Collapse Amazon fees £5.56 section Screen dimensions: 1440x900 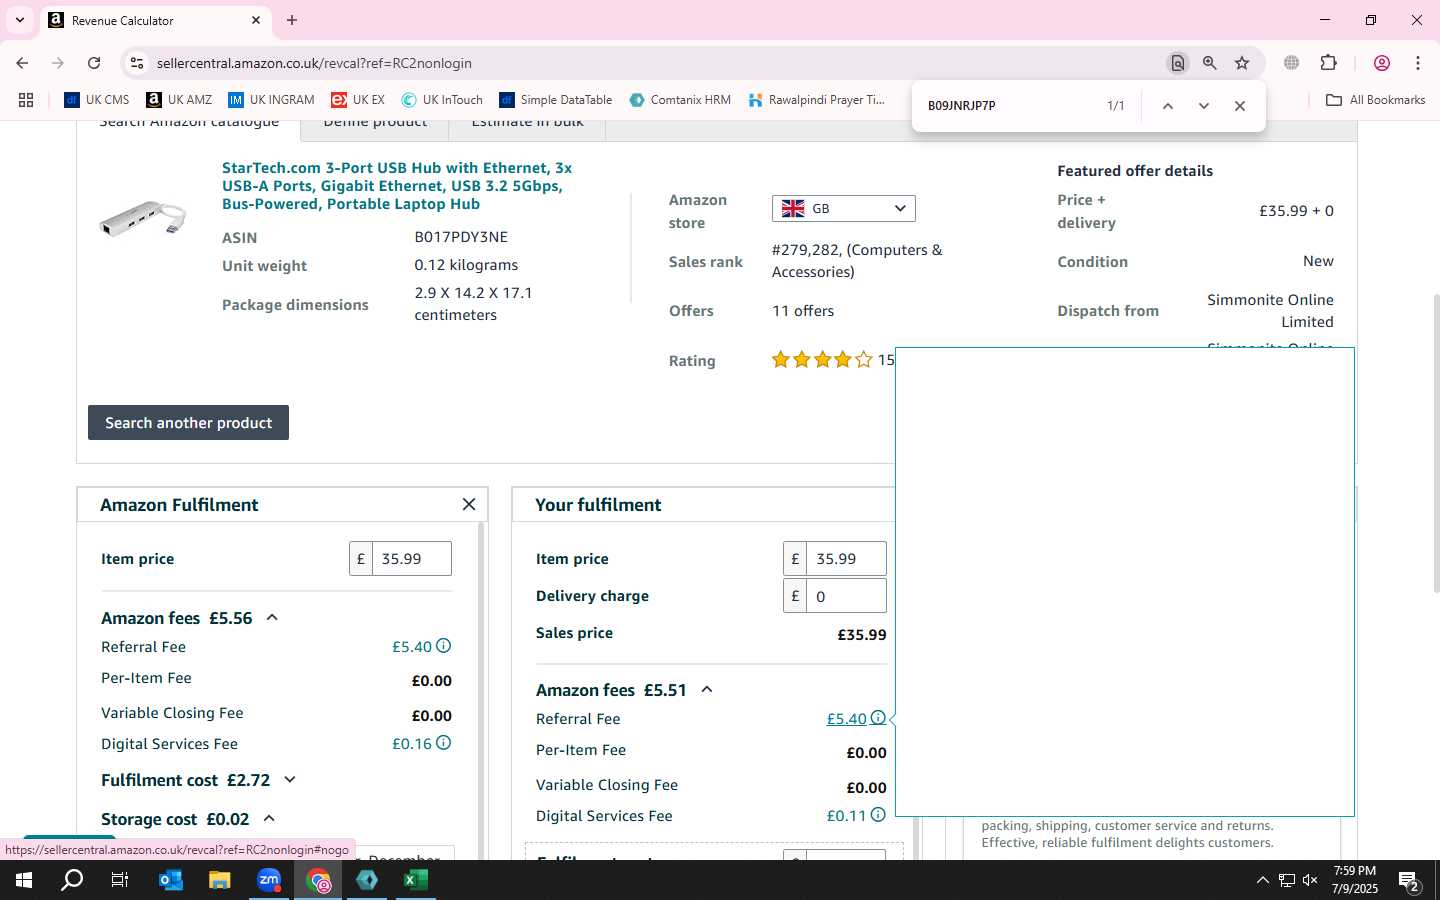click(272, 618)
